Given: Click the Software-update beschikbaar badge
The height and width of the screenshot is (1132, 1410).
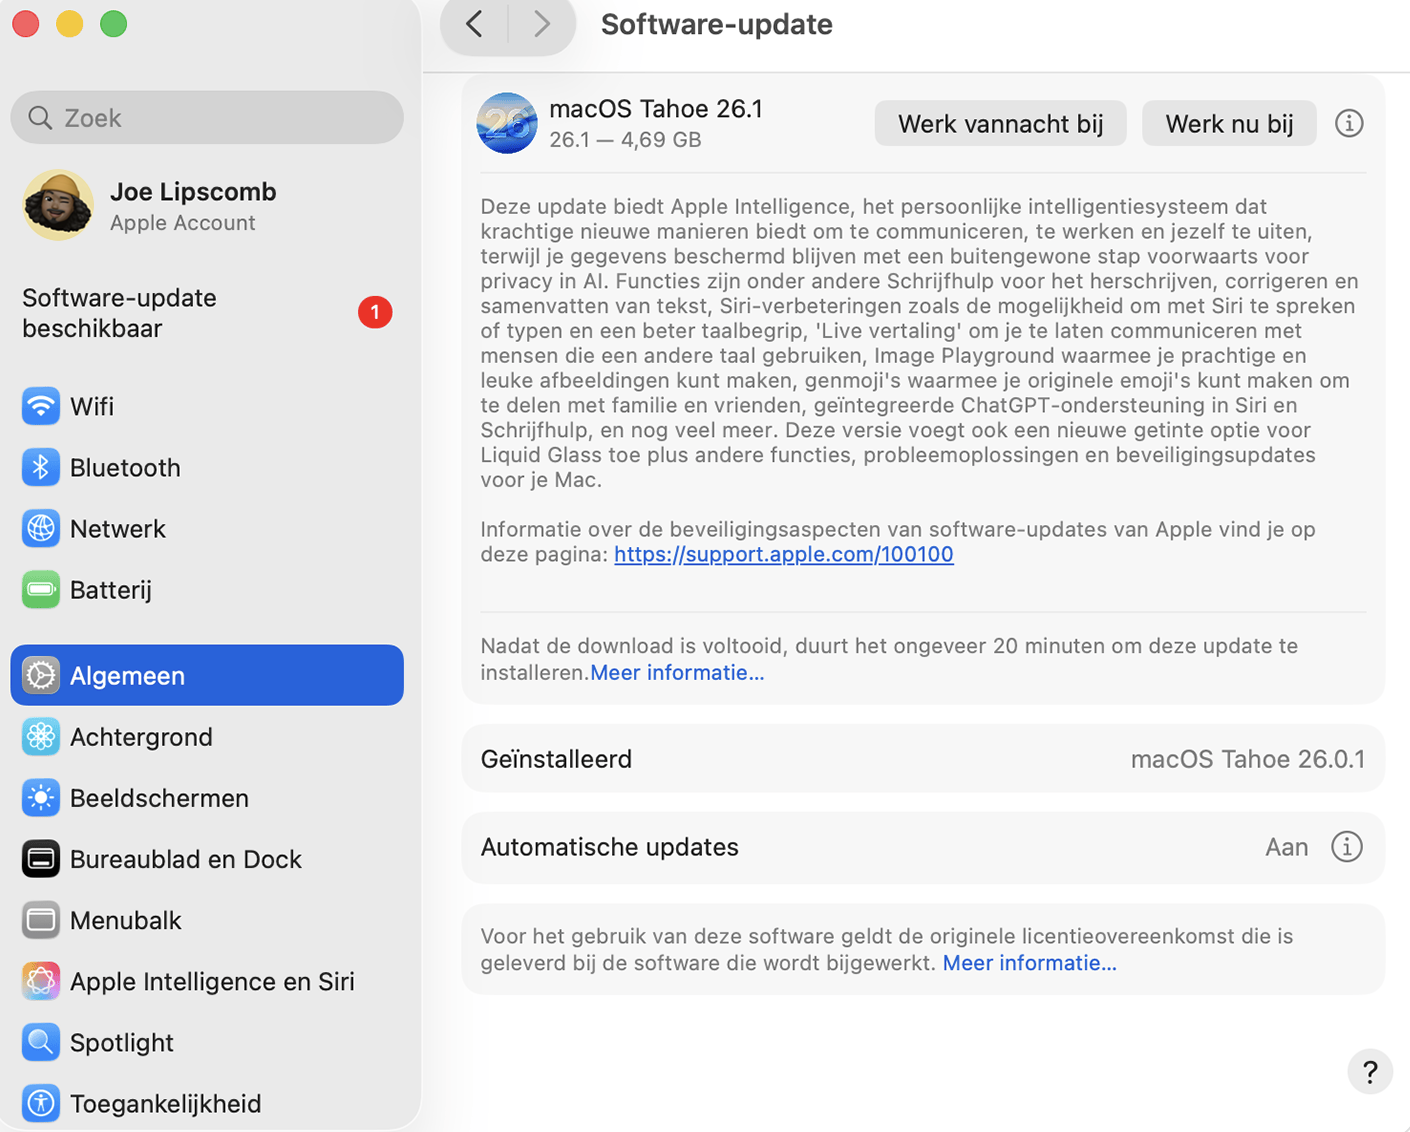Looking at the screenshot, I should [x=375, y=312].
